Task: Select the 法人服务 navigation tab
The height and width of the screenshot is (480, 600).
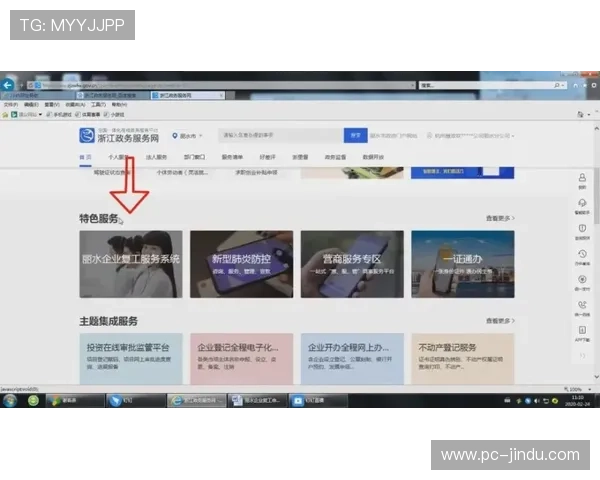Action: tap(156, 157)
